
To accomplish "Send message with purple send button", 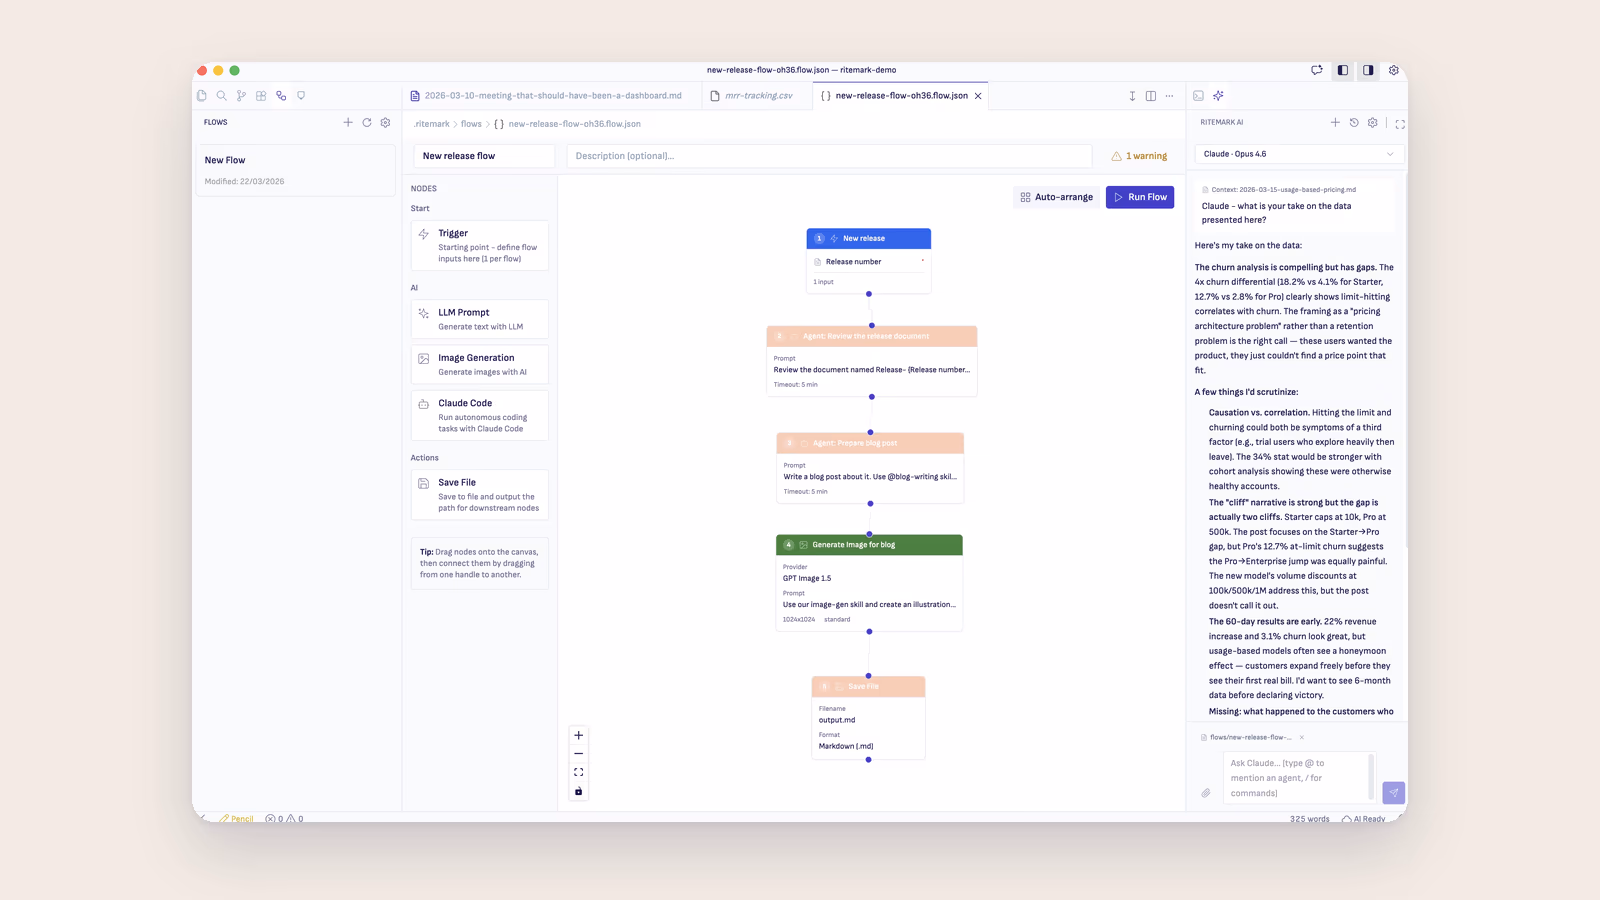I will [x=1394, y=792].
